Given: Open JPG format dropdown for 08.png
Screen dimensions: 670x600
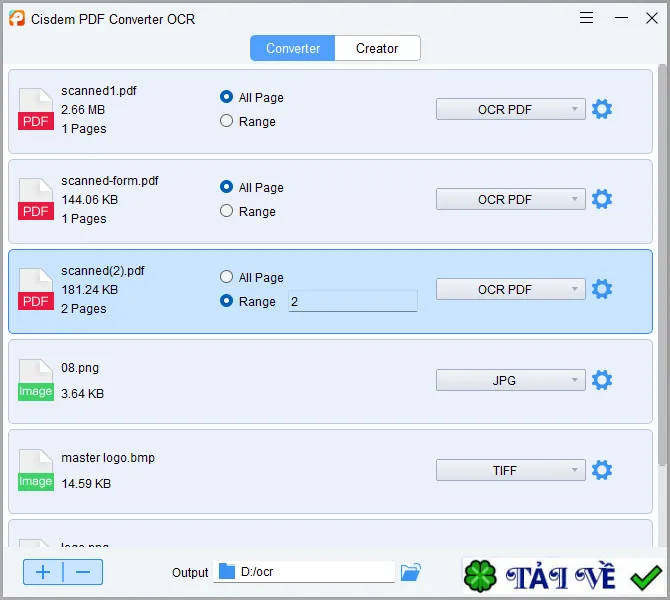Looking at the screenshot, I should (511, 380).
